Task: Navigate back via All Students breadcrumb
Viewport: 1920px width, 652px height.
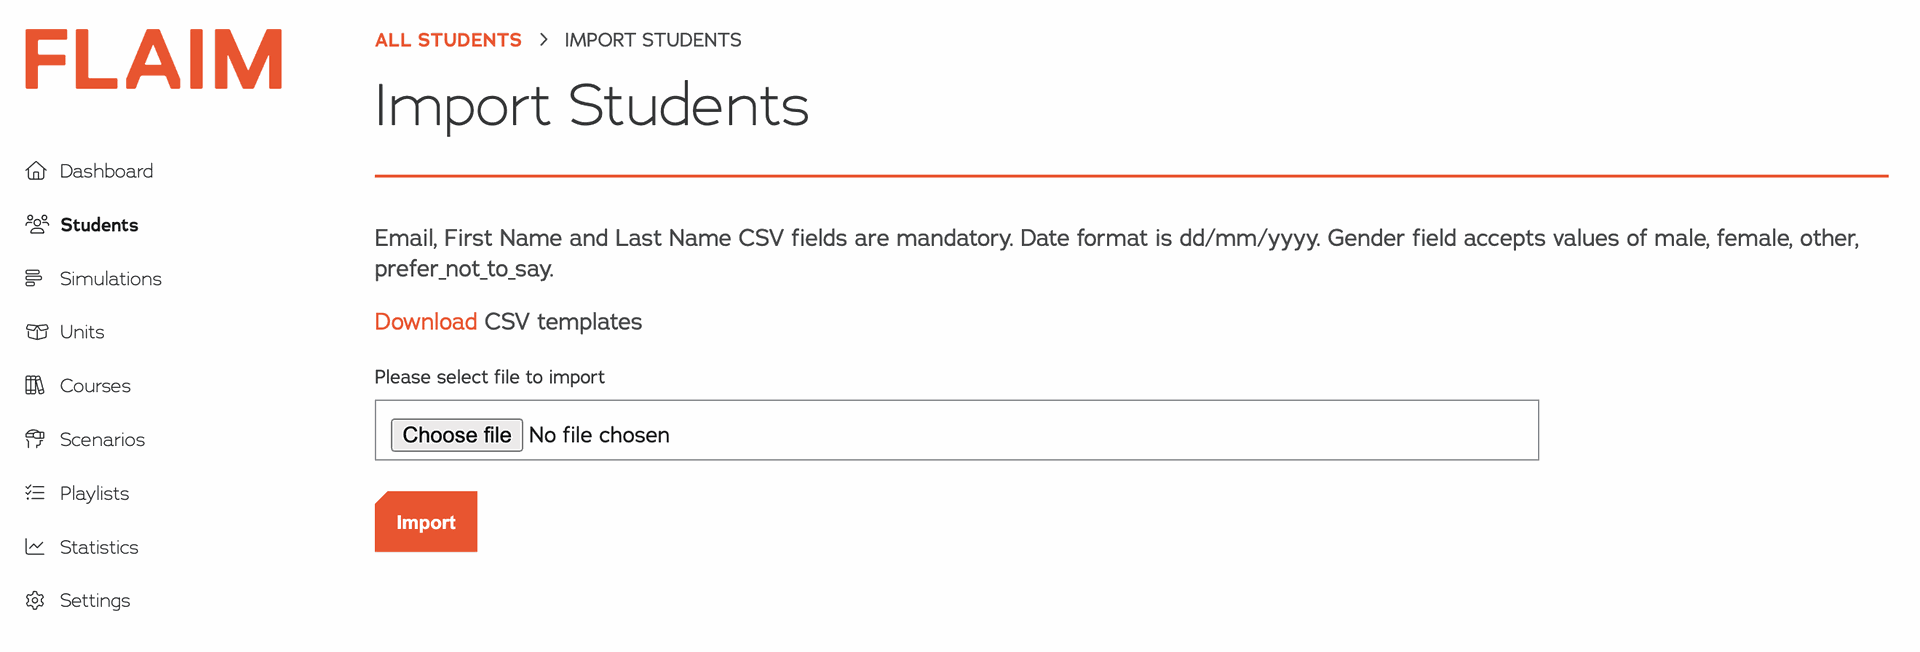Action: pos(448,40)
